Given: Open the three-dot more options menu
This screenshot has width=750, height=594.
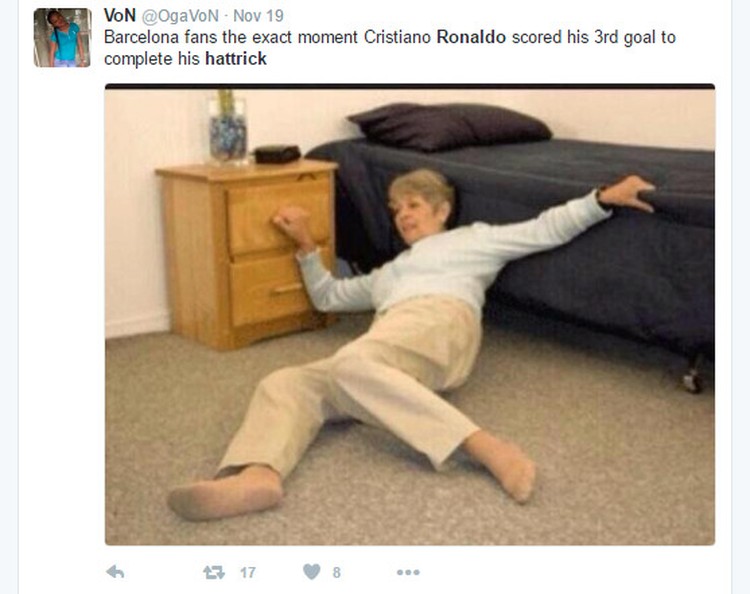Looking at the screenshot, I should click(x=408, y=572).
